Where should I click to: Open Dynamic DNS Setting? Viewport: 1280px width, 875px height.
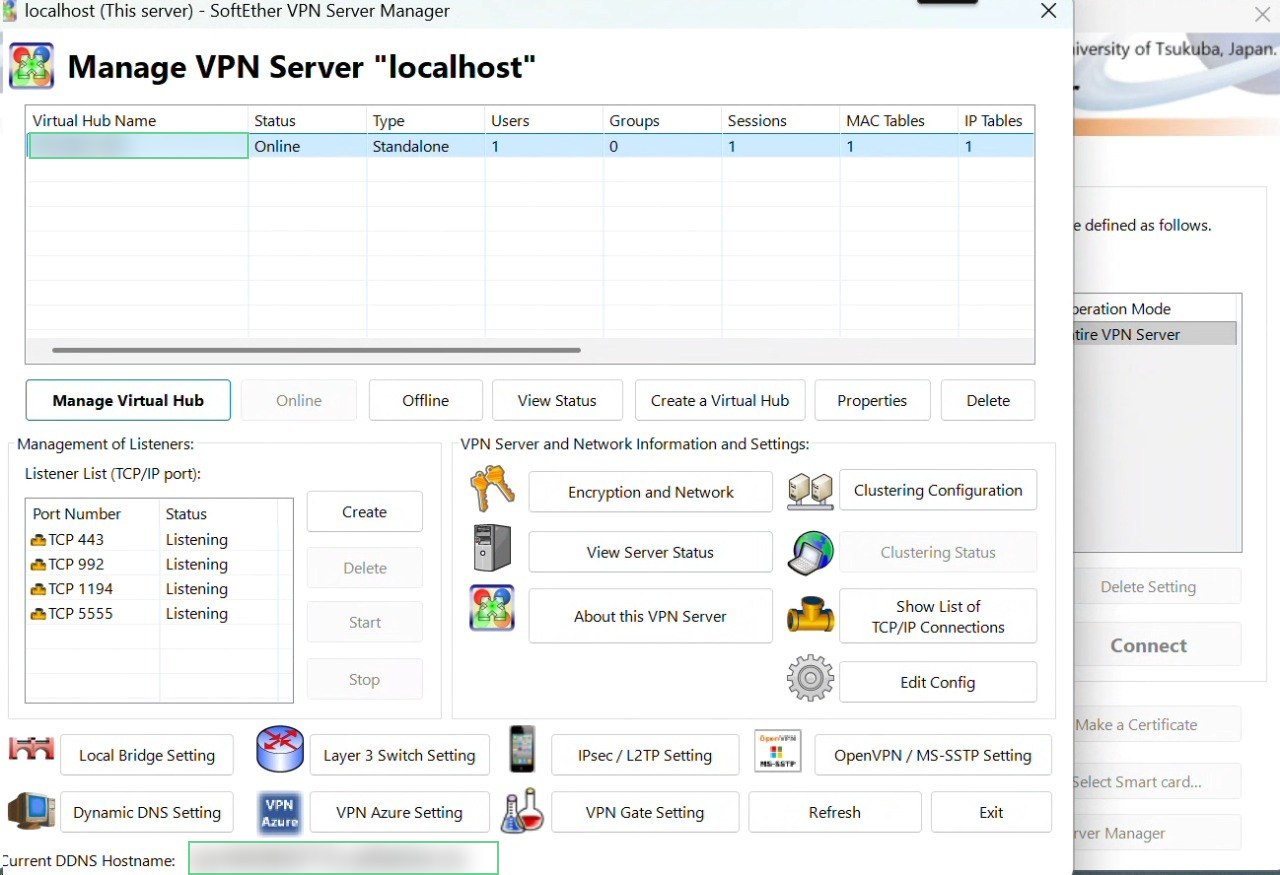[x=147, y=812]
